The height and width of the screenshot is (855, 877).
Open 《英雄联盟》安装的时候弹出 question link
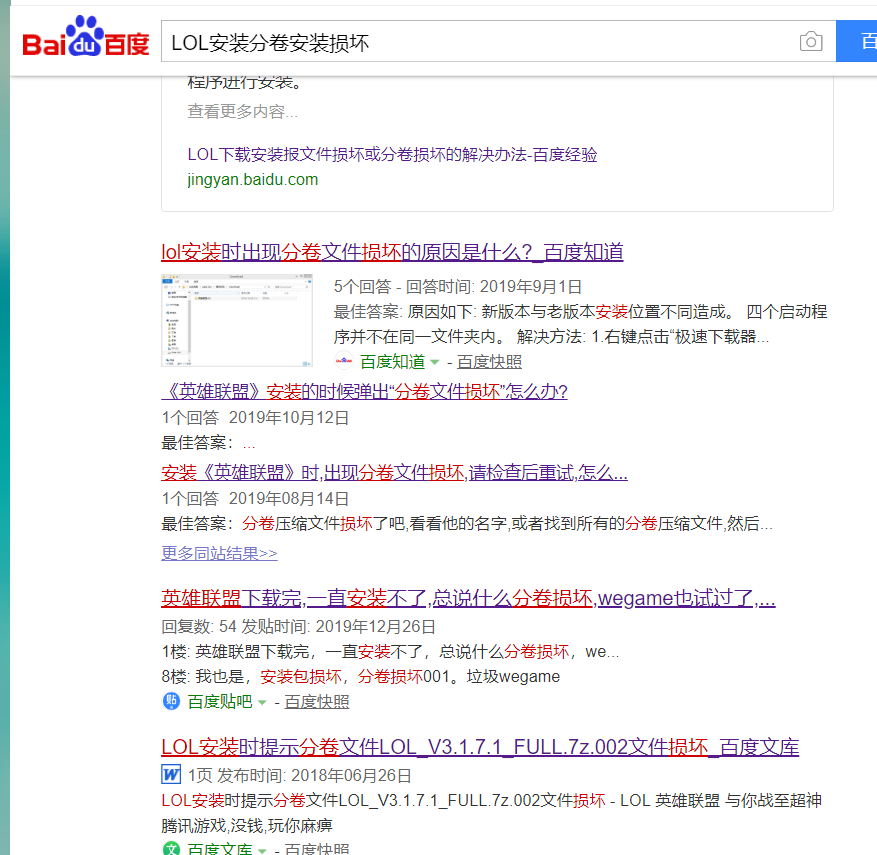point(364,391)
